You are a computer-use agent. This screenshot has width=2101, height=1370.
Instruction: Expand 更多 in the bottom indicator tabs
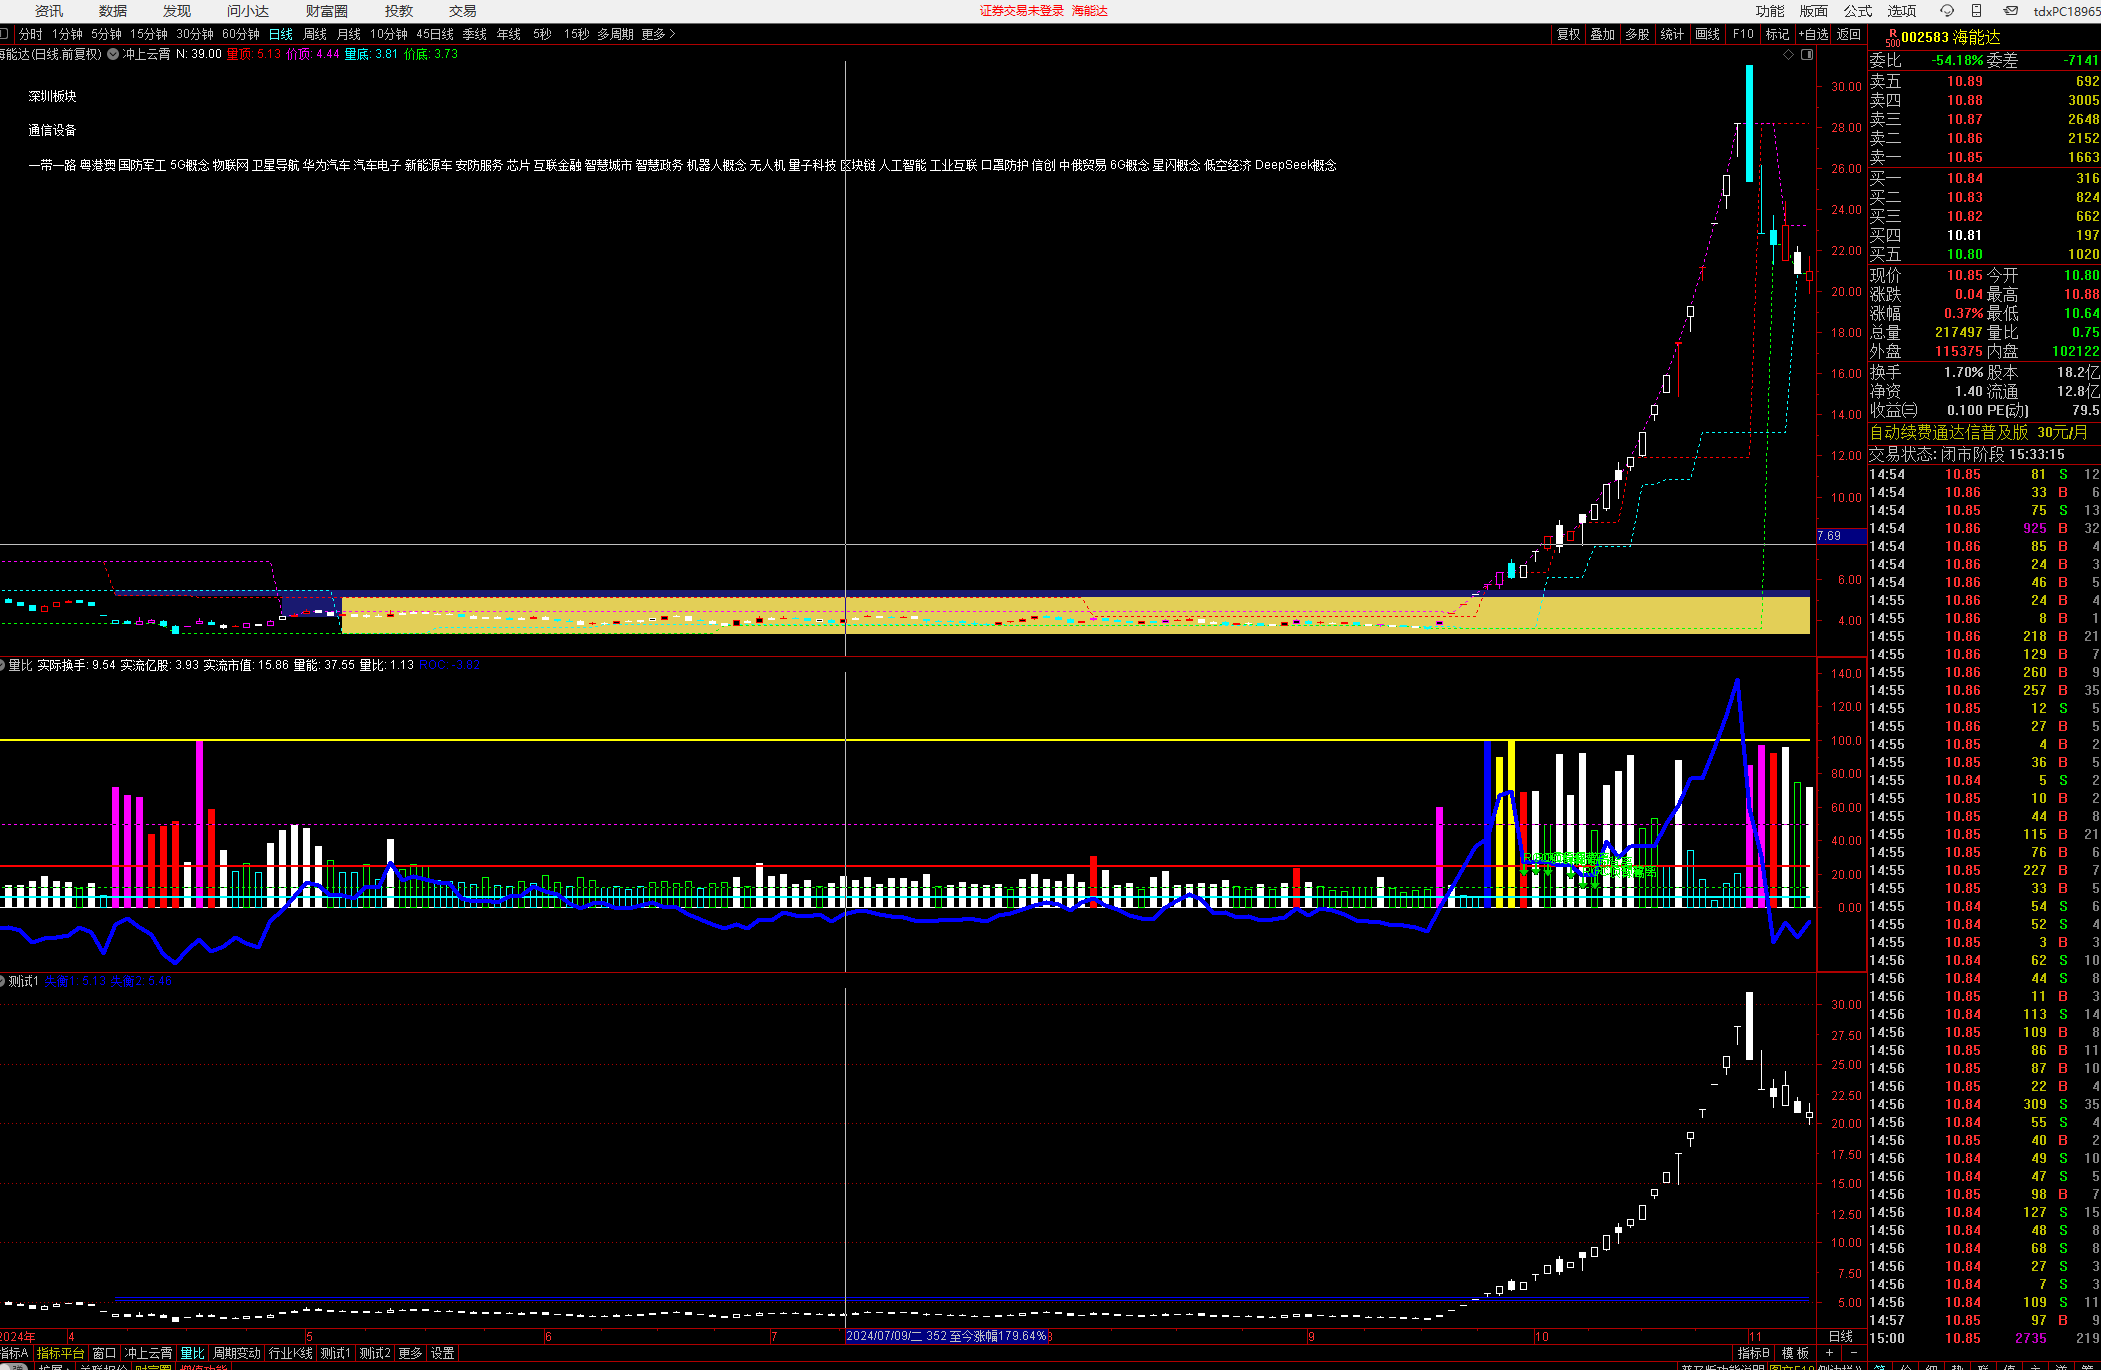(410, 1353)
